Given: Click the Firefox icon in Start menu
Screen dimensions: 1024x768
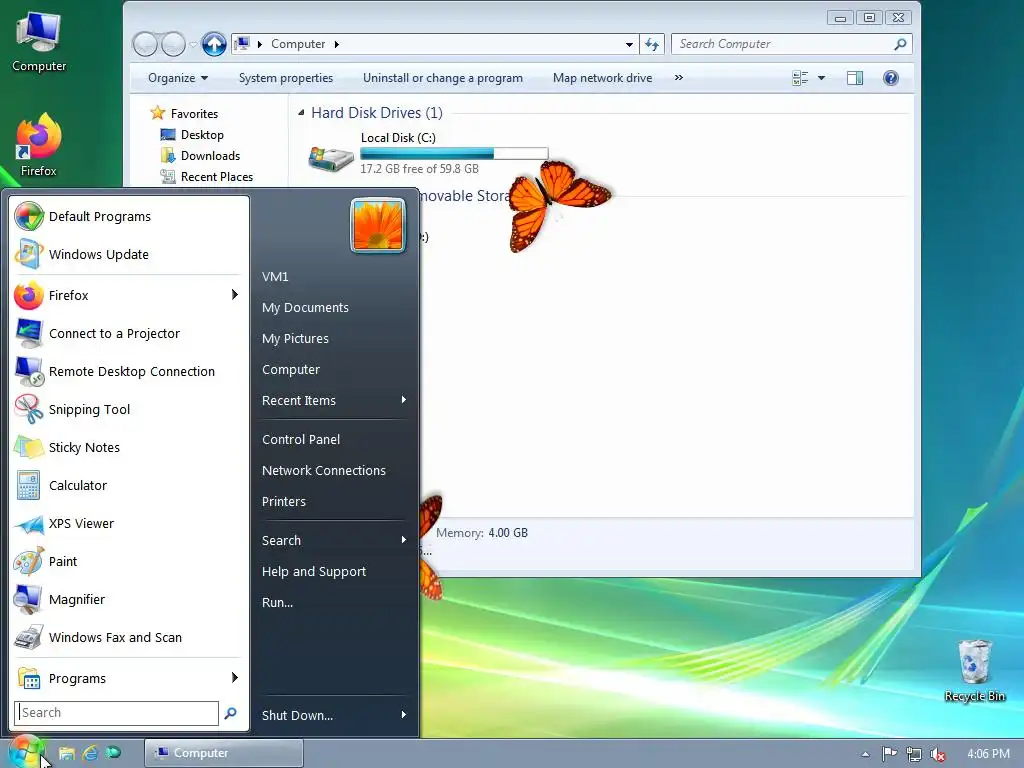Looking at the screenshot, I should [29, 295].
